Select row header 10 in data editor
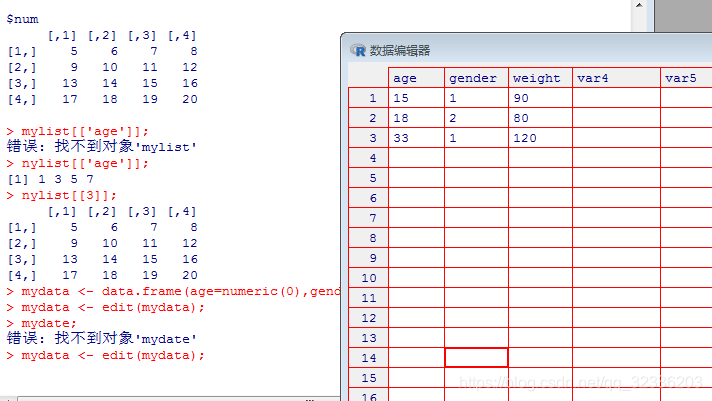The width and height of the screenshot is (712, 401). [368, 278]
